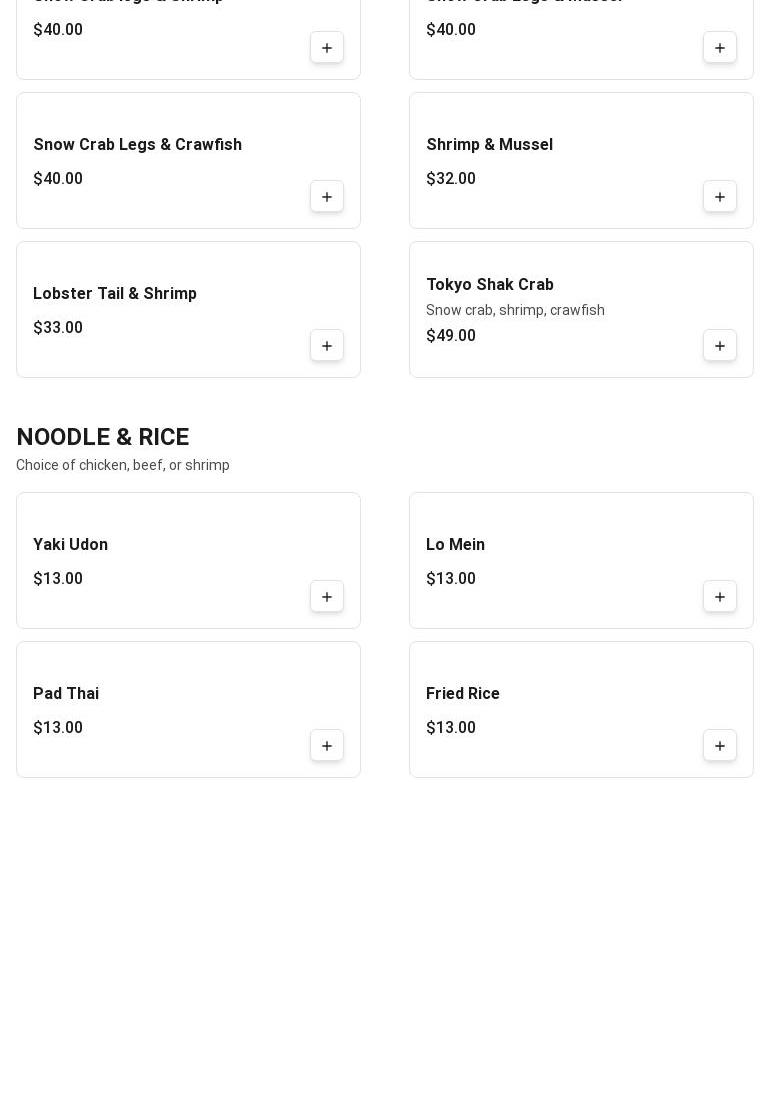View the Fried Rice item name

click(x=463, y=694)
